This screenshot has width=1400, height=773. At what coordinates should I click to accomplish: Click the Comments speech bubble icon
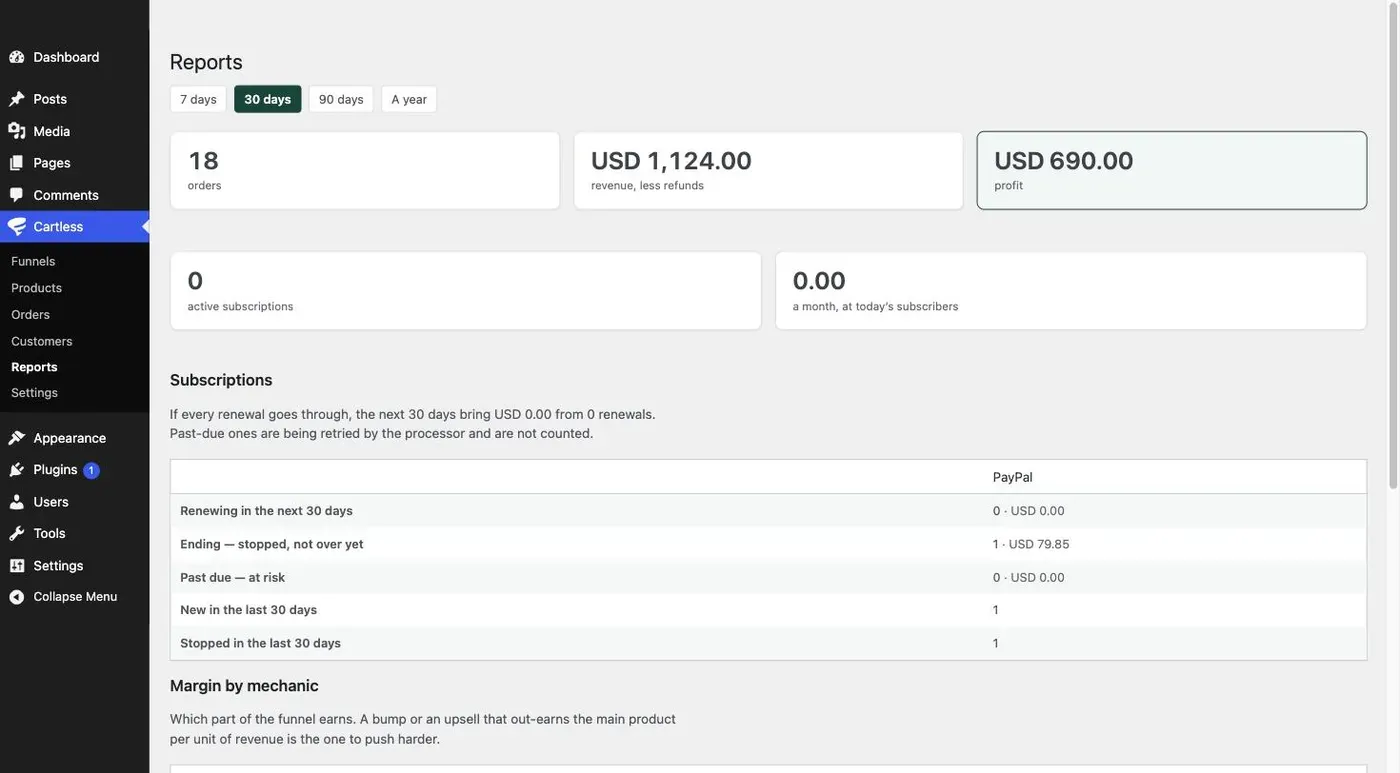17,195
